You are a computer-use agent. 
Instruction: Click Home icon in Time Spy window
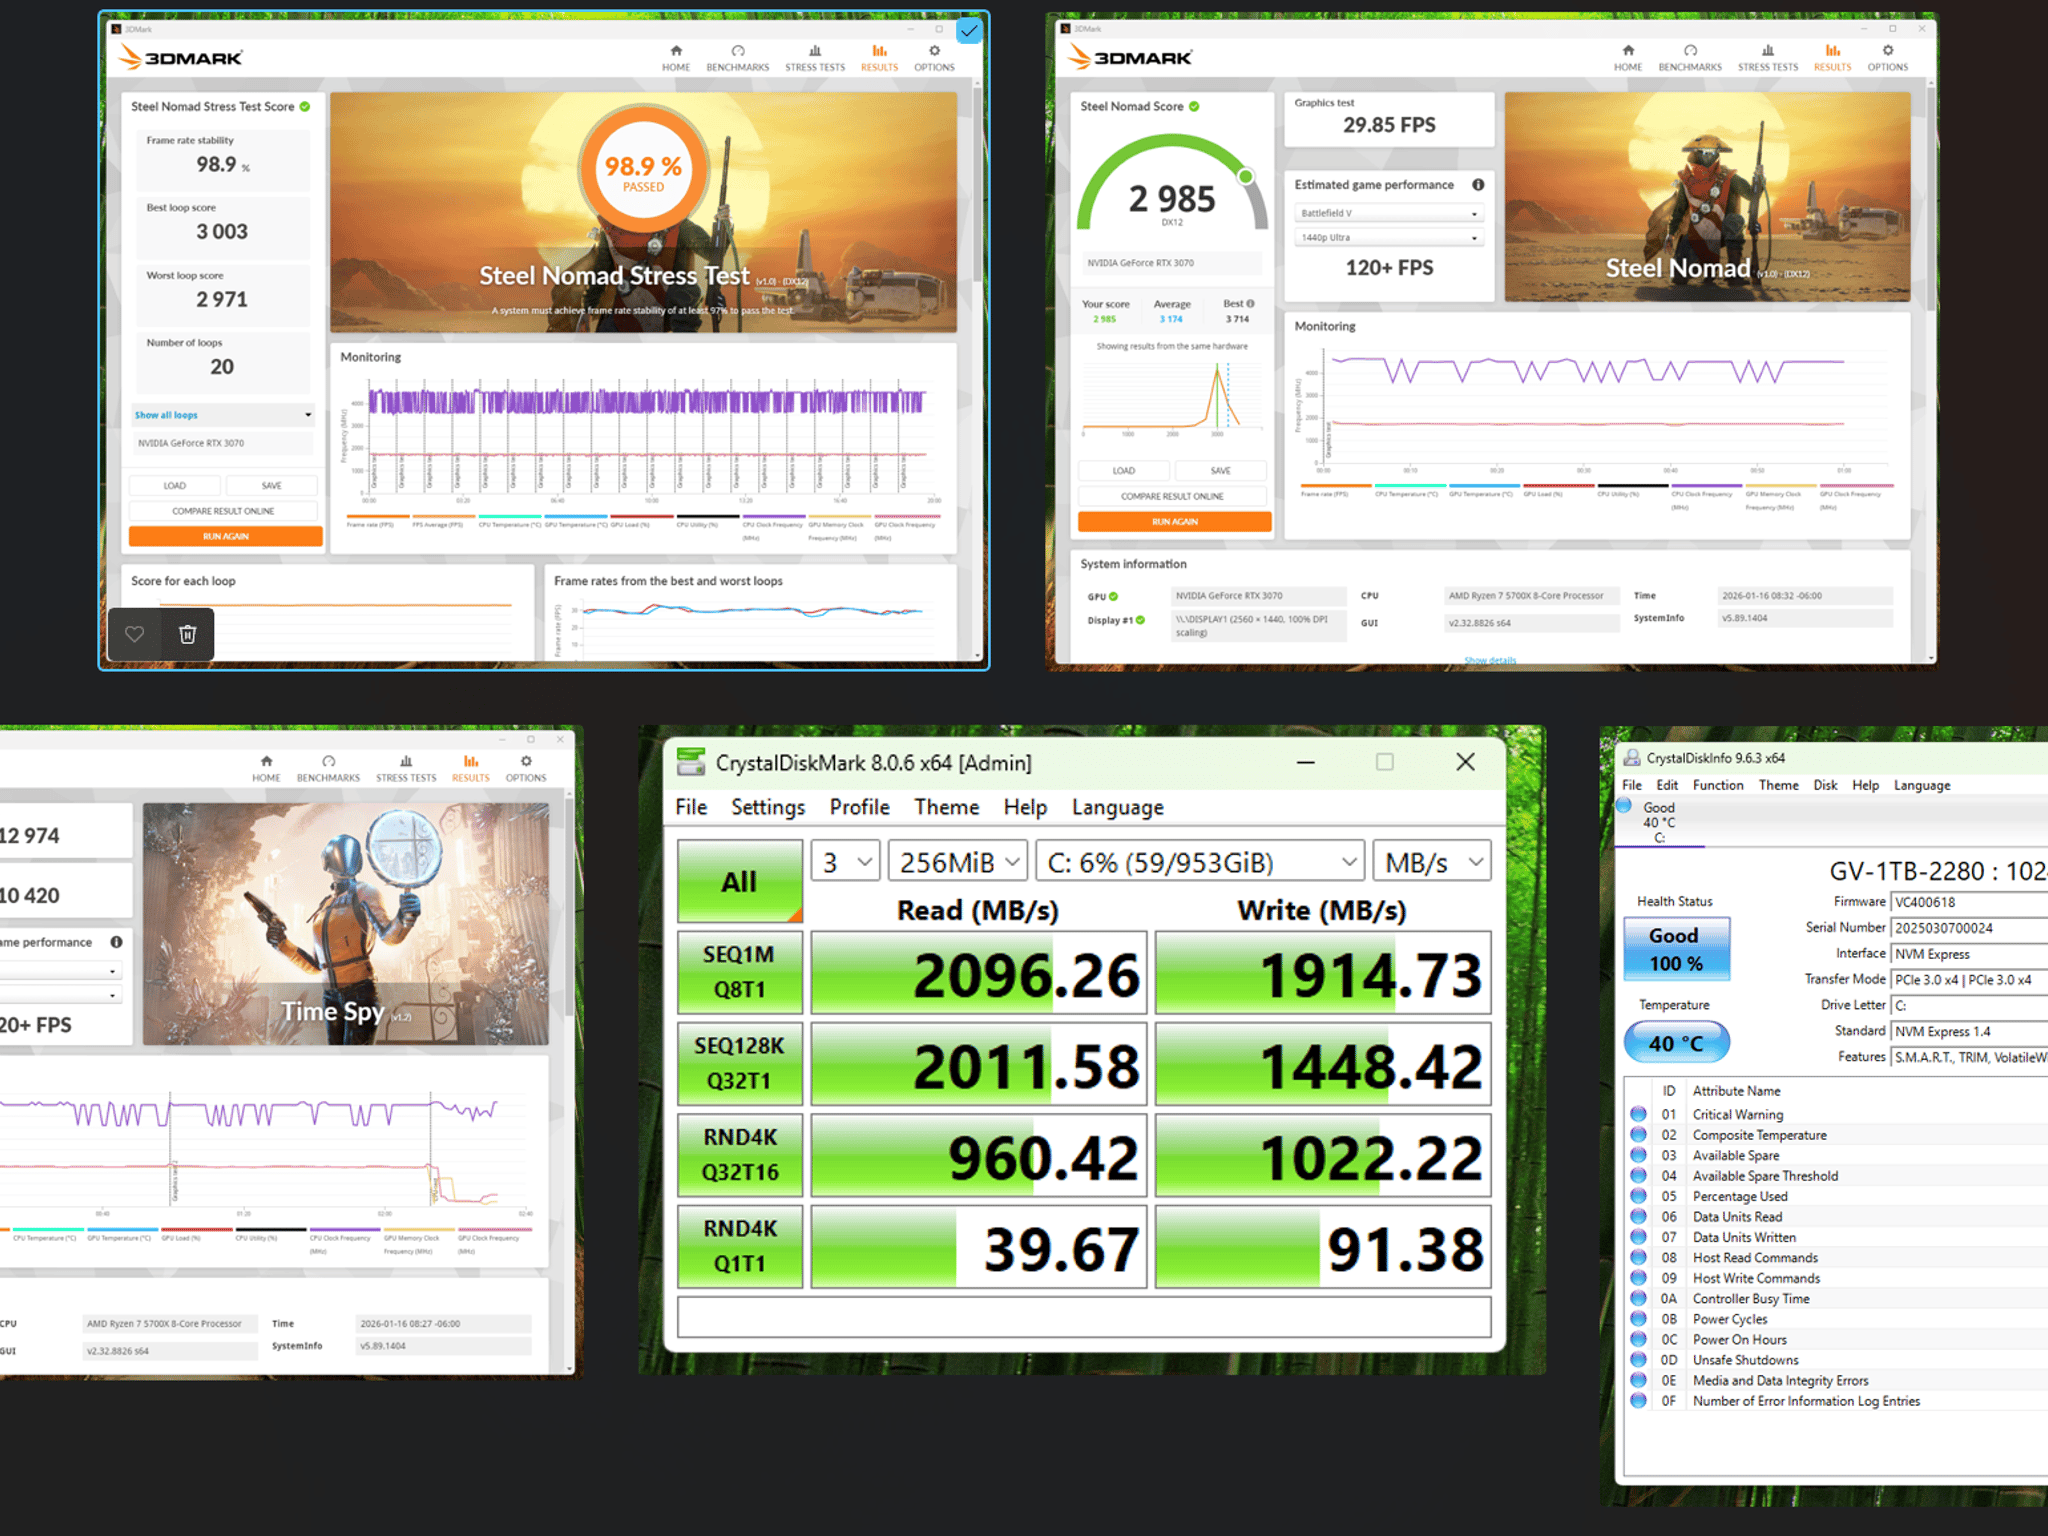coord(266,762)
